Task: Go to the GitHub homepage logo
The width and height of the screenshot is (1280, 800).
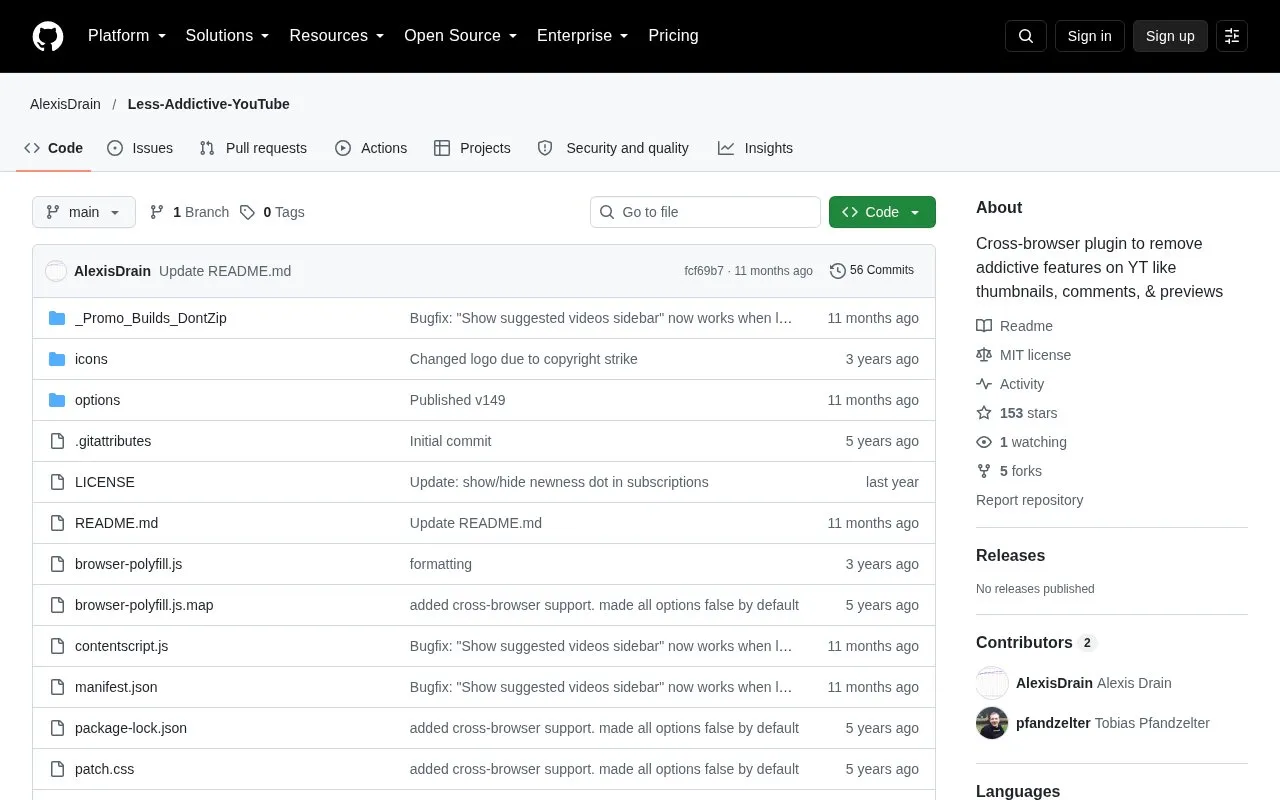Action: pos(48,36)
